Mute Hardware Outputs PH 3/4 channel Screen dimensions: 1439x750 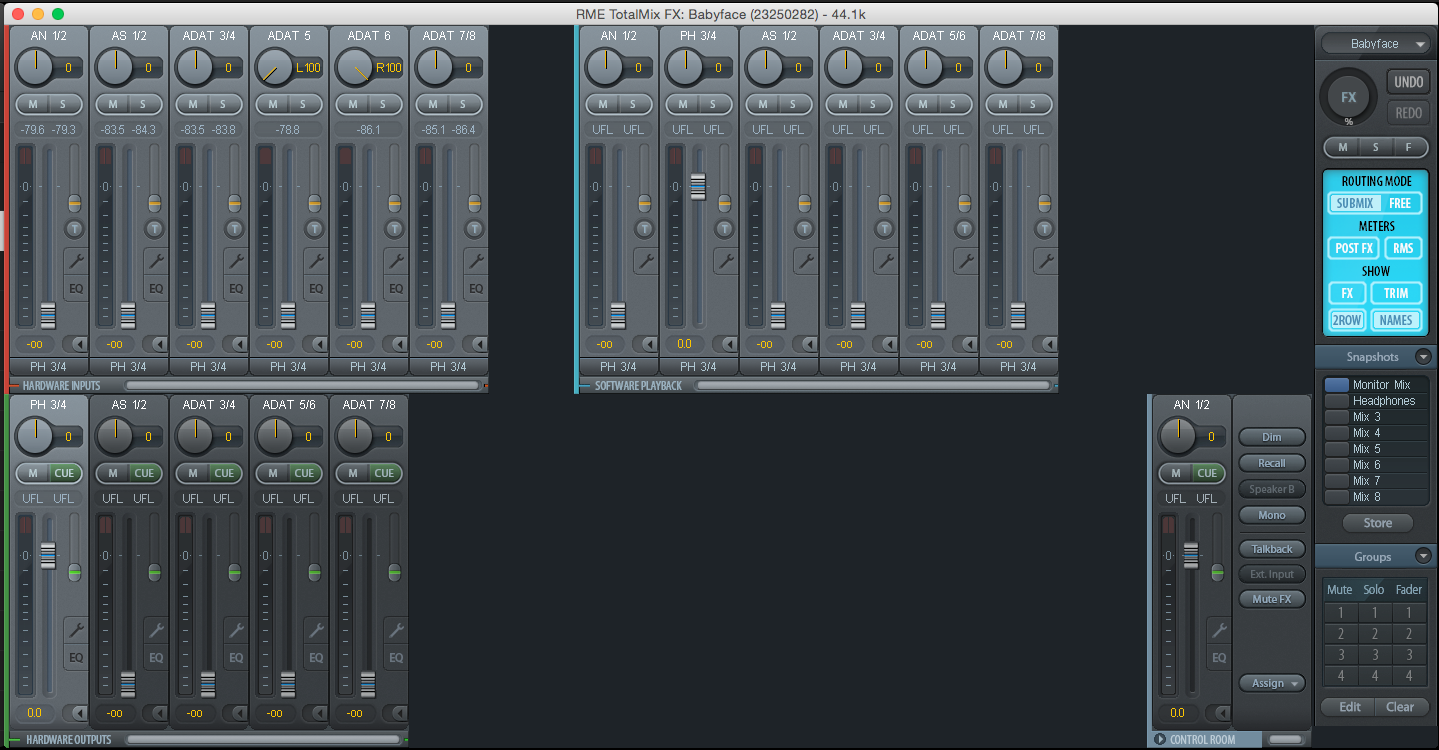click(x=33, y=473)
